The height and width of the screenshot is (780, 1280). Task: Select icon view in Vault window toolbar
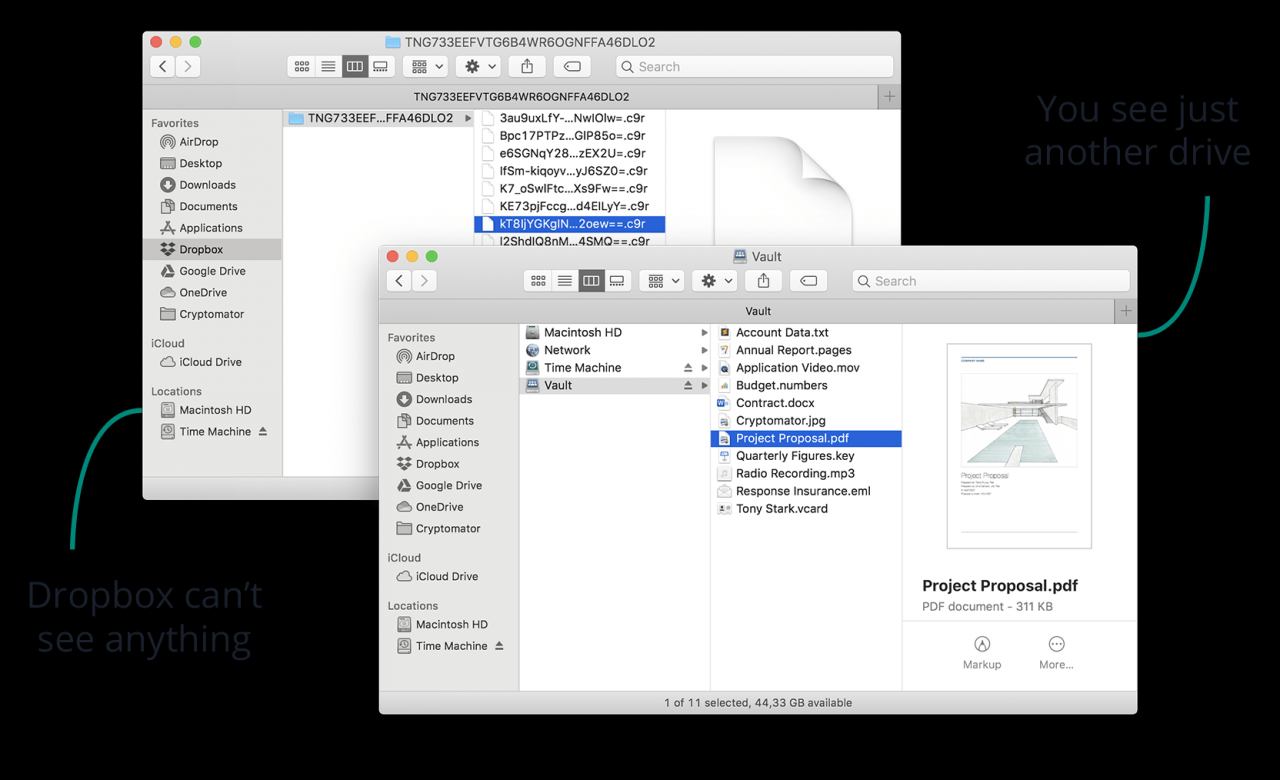click(x=538, y=281)
